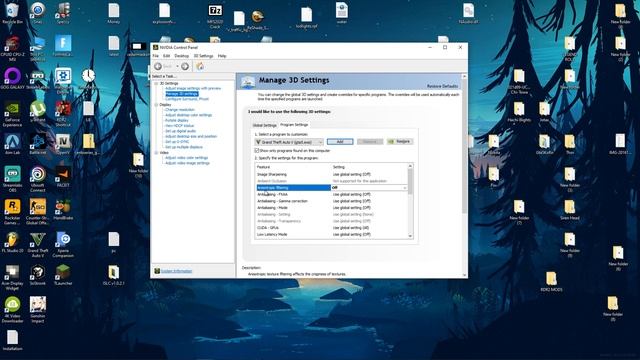The height and width of the screenshot is (360, 640).
Task: Click the Home icon in NVIDIA toolbar
Action: click(200, 66)
